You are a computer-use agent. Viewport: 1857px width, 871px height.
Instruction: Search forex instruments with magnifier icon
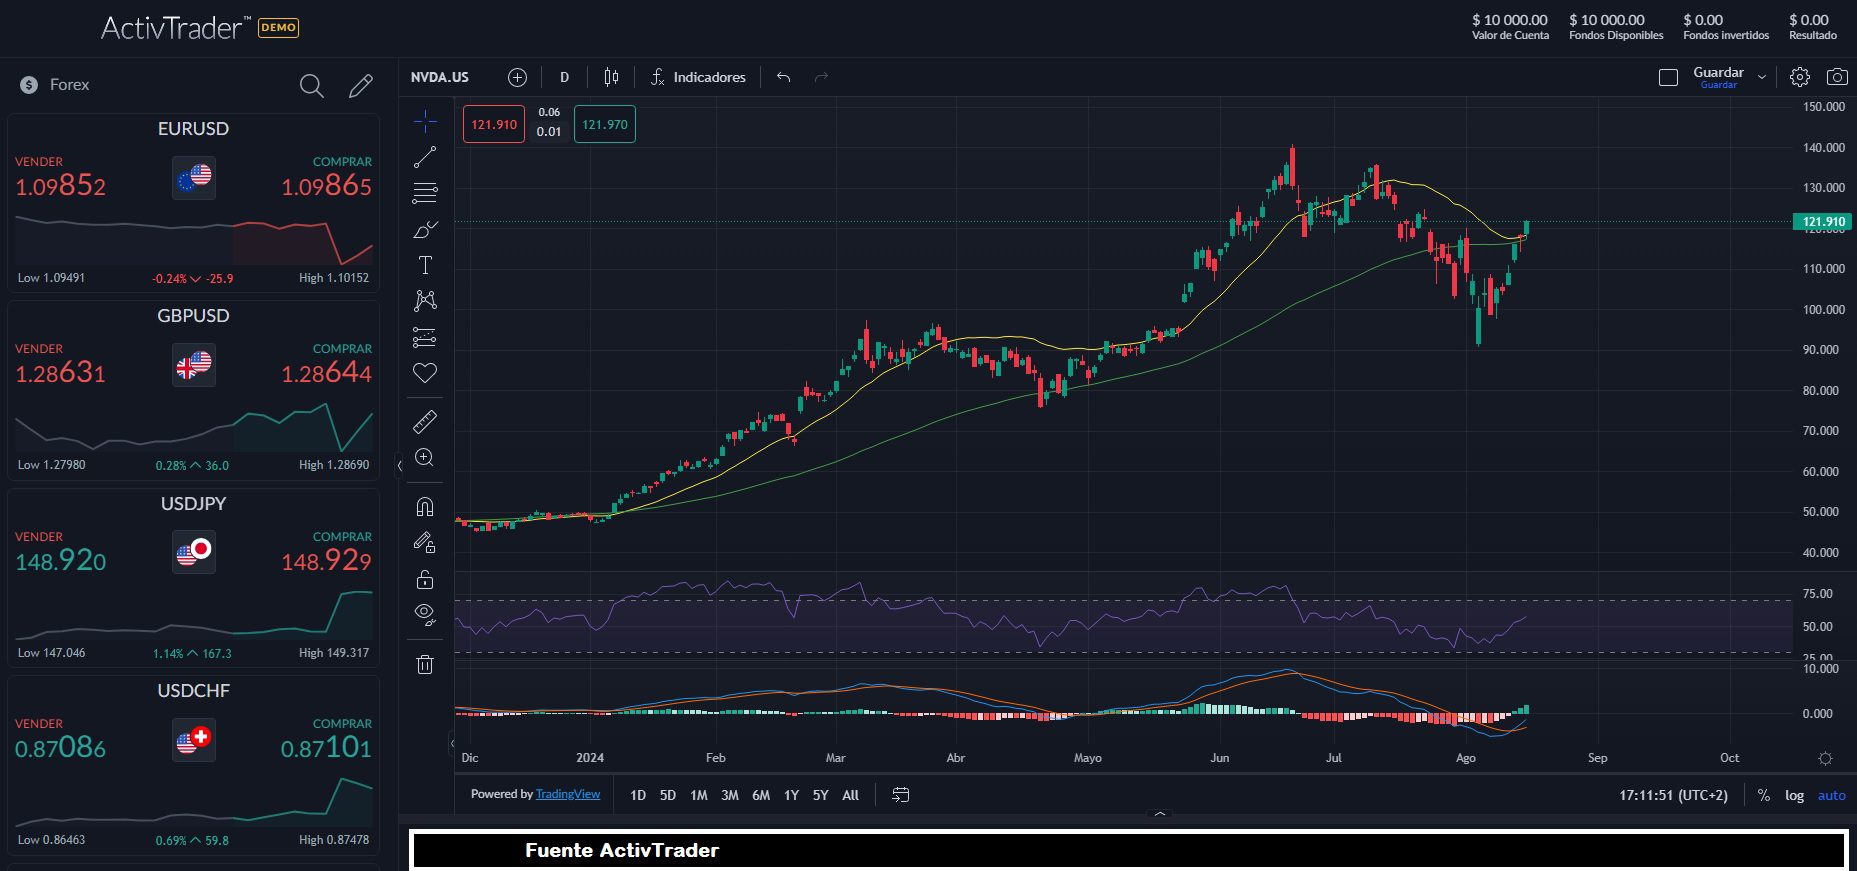(312, 86)
